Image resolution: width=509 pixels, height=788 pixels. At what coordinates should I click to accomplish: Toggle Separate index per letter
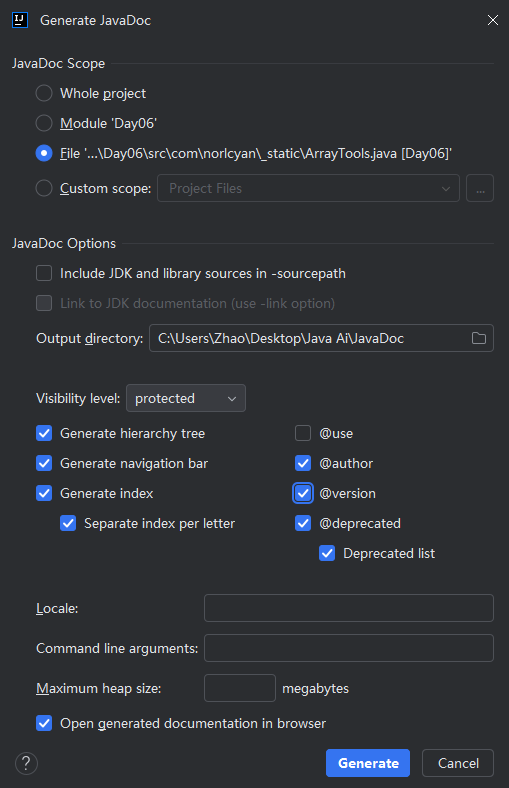pyautogui.click(x=68, y=523)
